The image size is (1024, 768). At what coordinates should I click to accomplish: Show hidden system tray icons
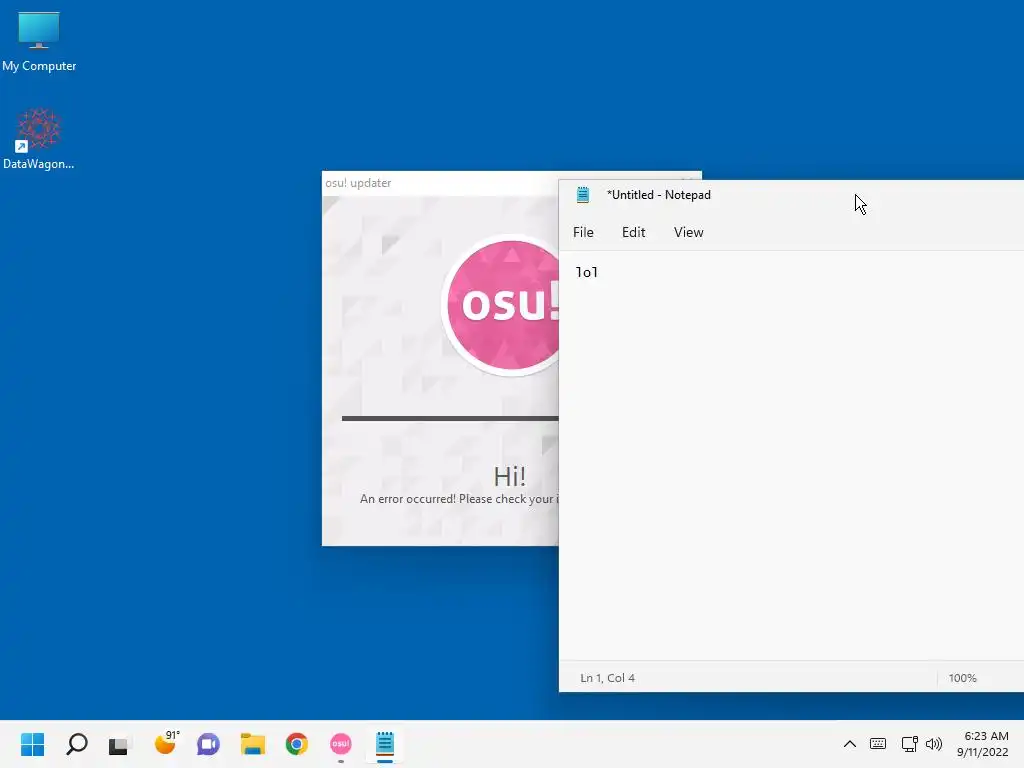point(850,744)
